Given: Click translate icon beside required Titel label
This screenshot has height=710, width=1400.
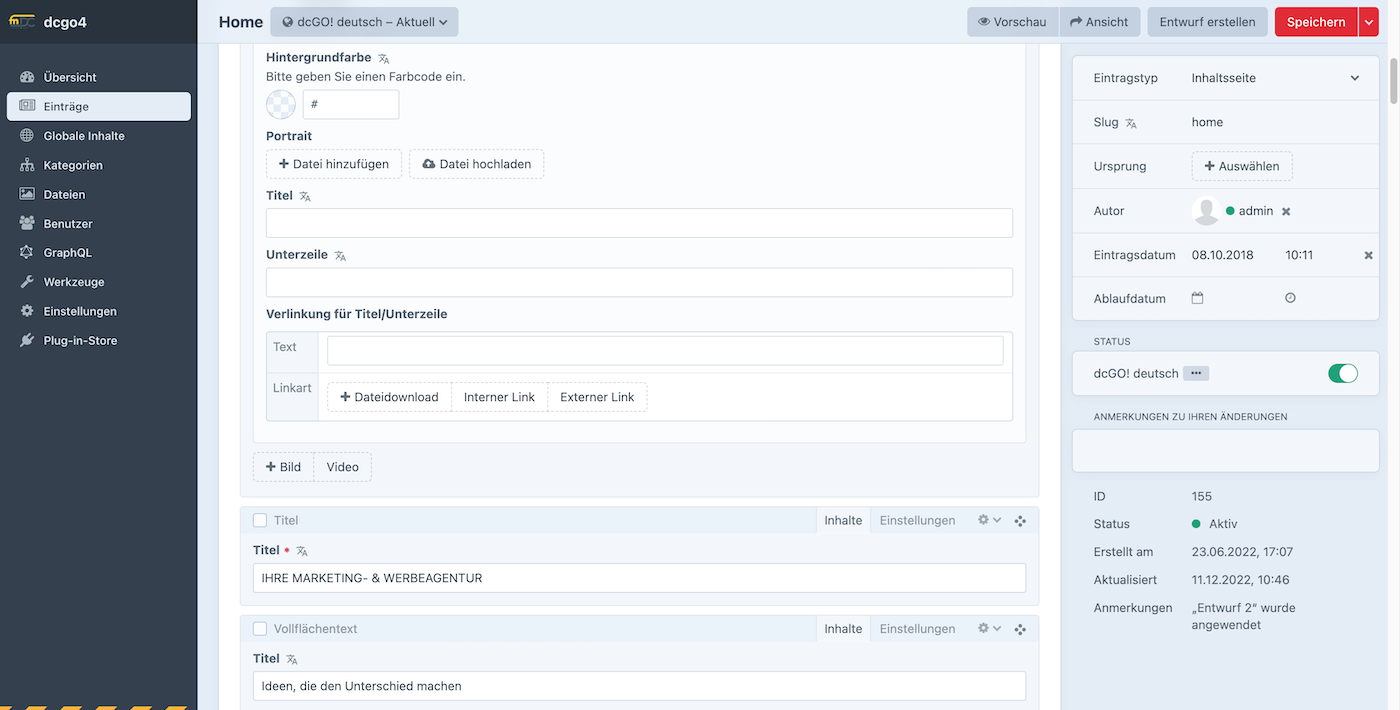Looking at the screenshot, I should point(302,551).
